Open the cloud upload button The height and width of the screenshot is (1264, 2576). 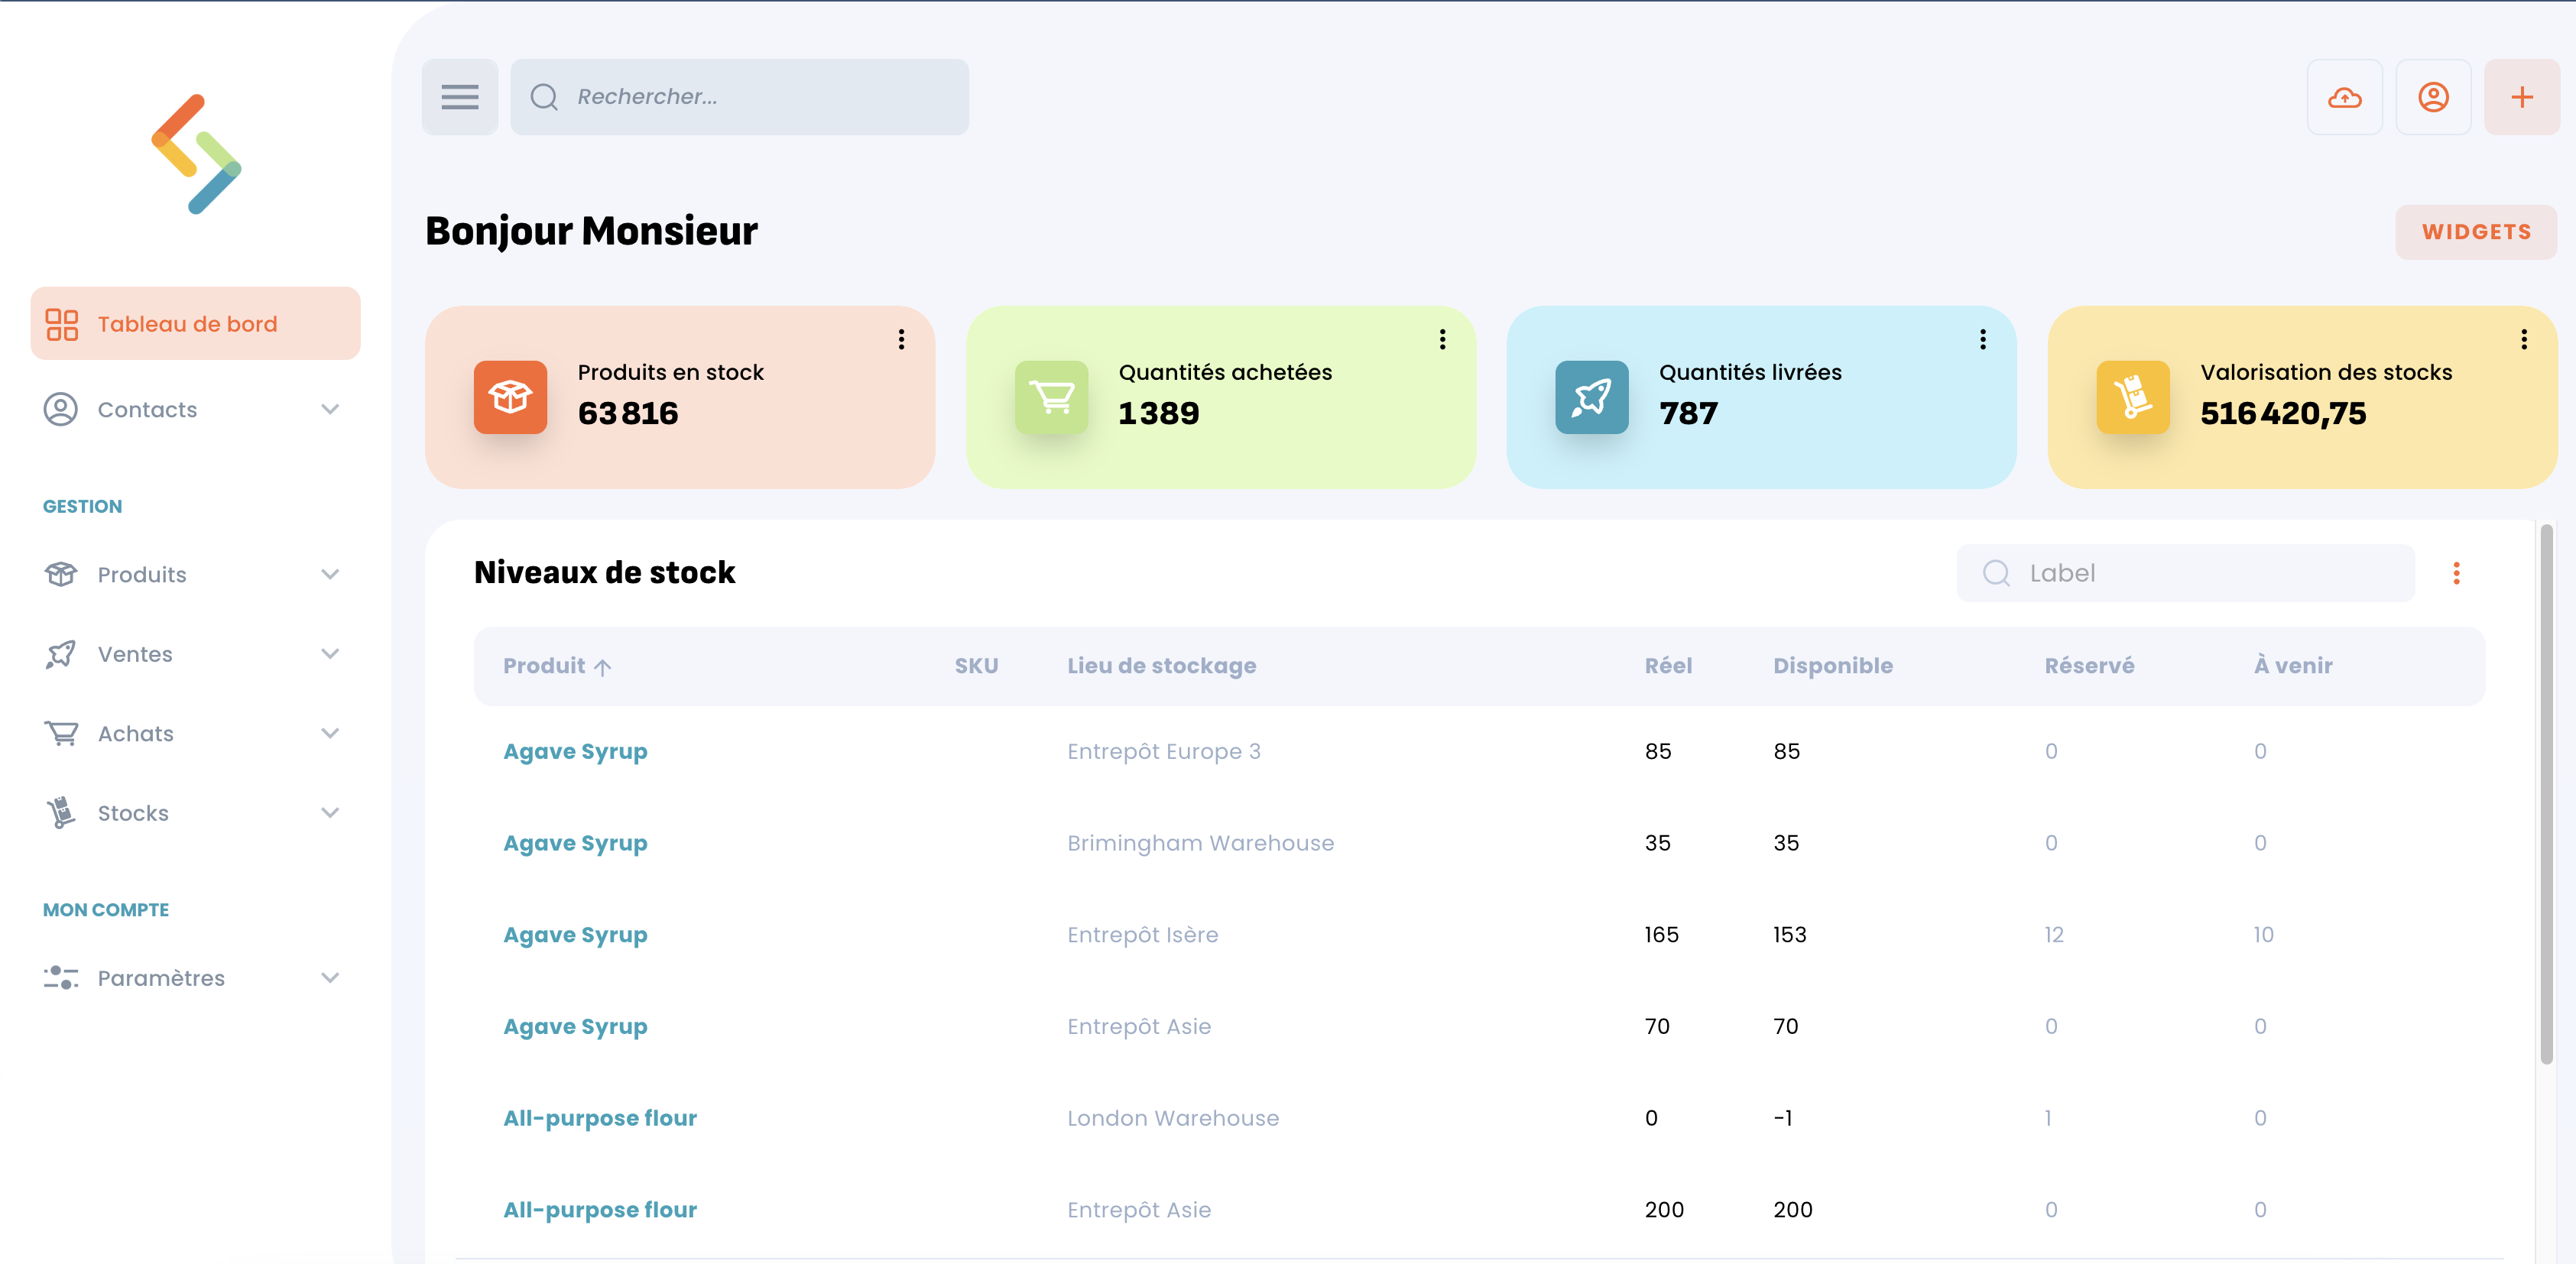2344,97
